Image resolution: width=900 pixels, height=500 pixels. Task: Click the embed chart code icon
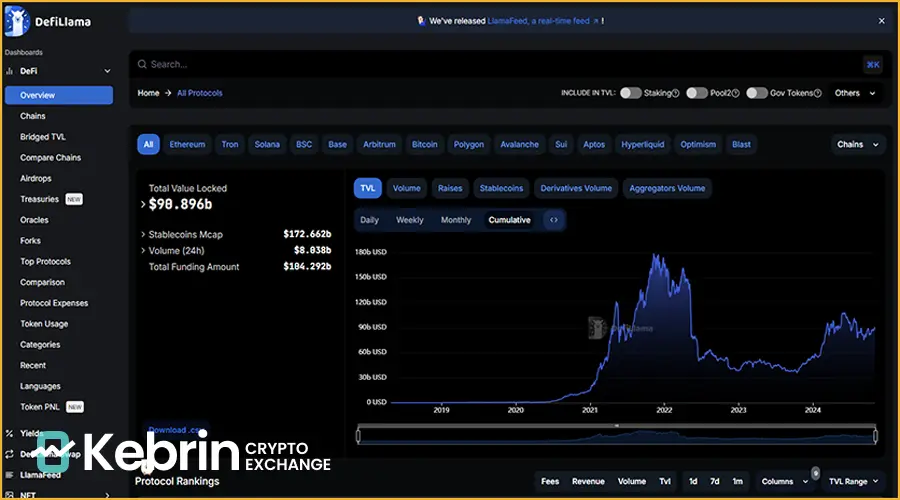point(554,220)
